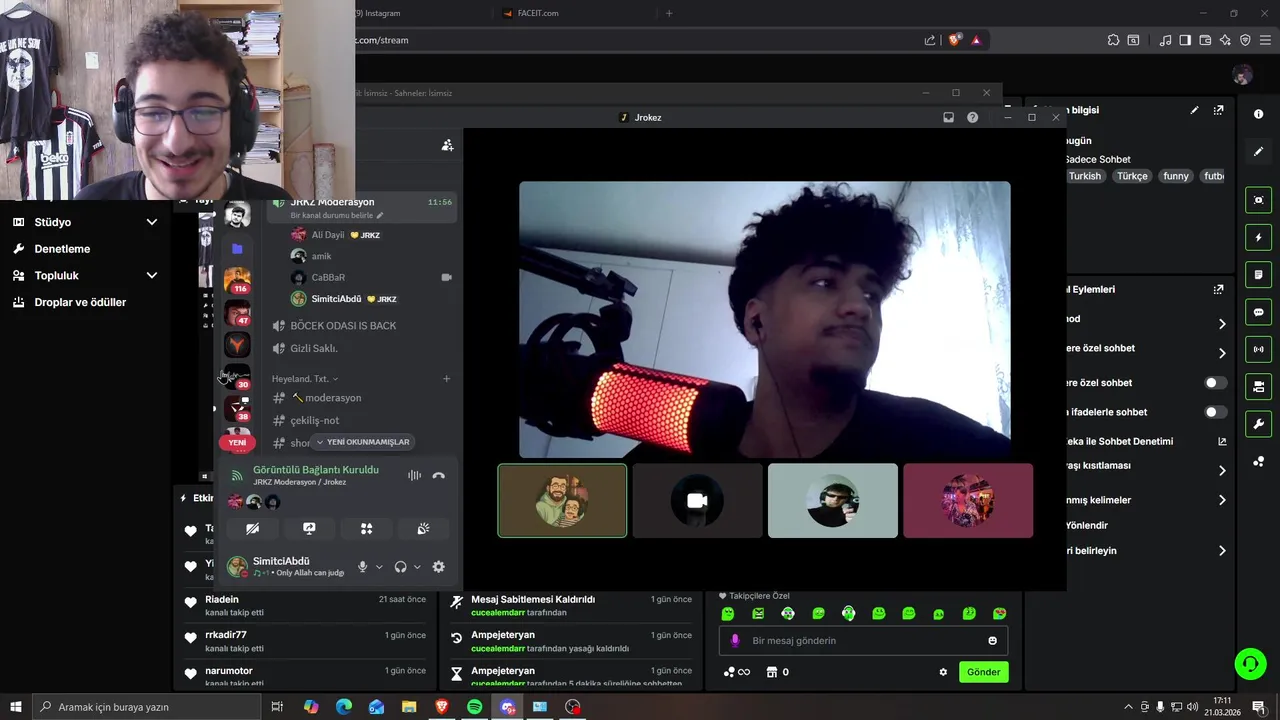Start an activity in Discord voice panel
The height and width of the screenshot is (720, 1280).
tap(366, 529)
